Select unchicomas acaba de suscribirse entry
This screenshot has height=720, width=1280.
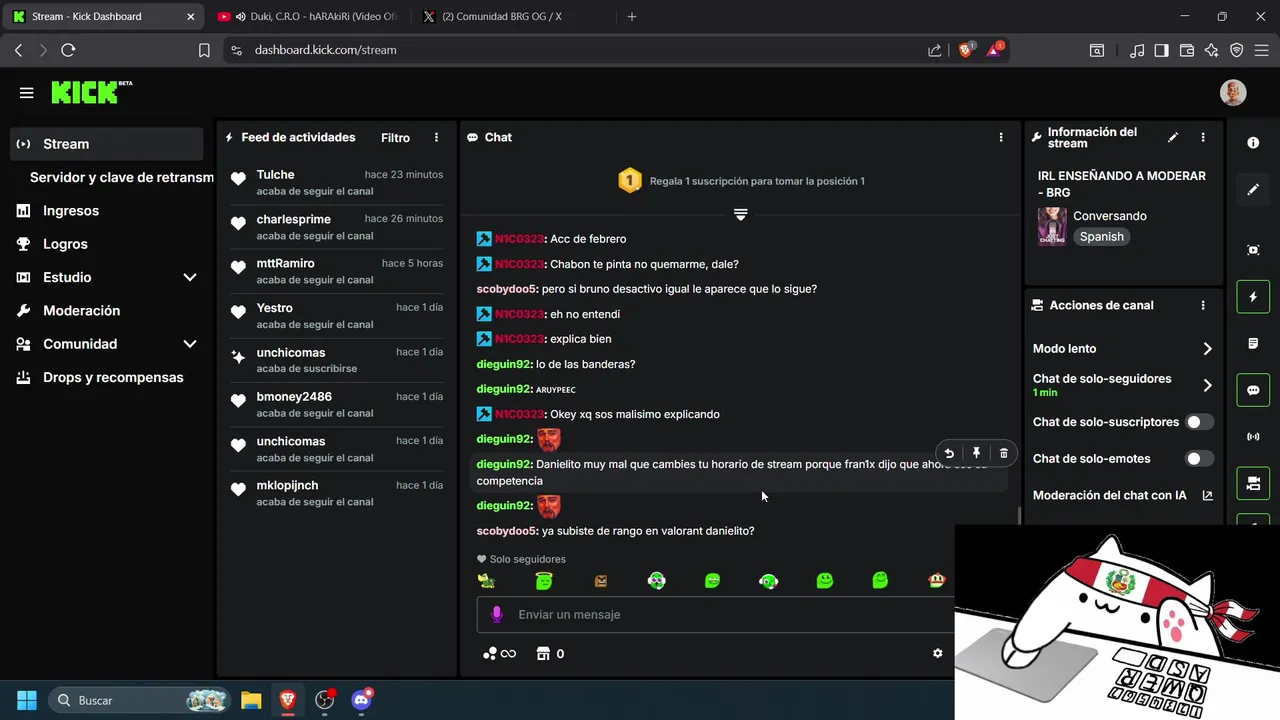[x=336, y=360]
